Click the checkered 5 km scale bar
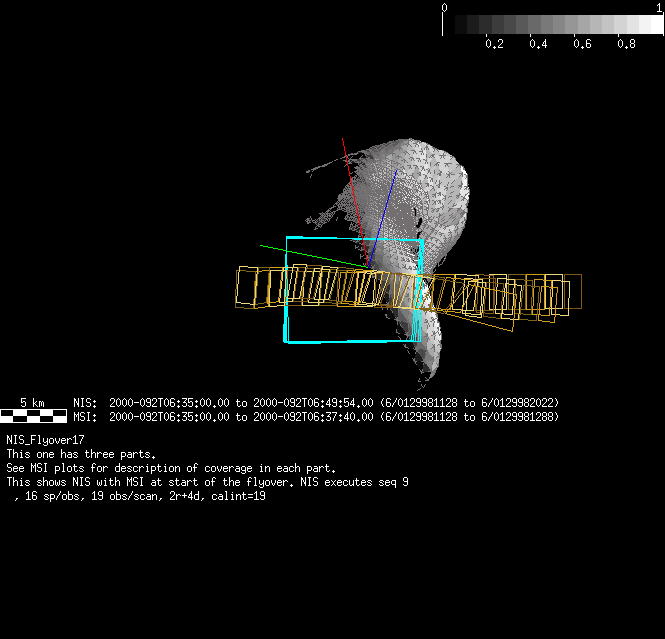 pyautogui.click(x=33, y=416)
